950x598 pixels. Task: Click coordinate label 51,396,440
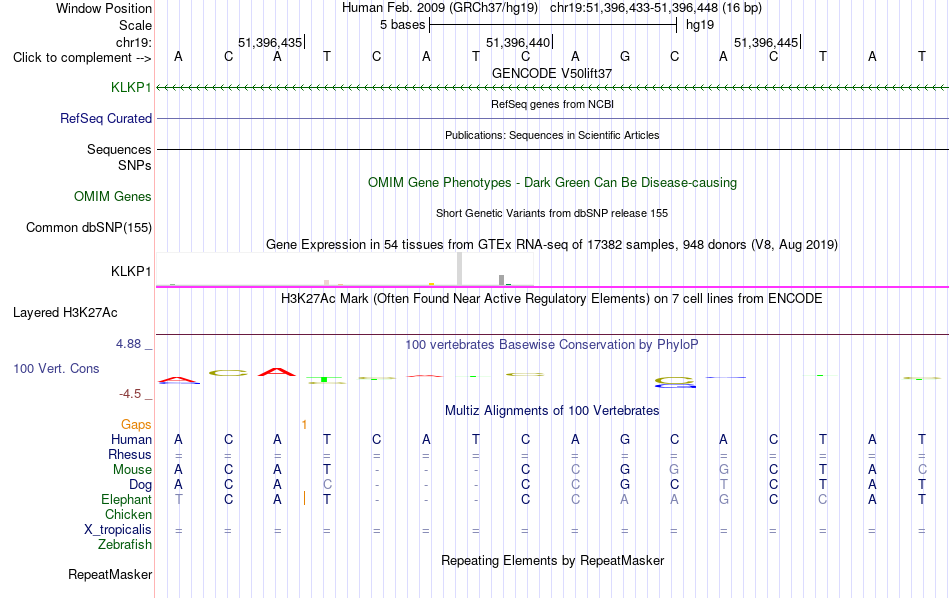coord(518,42)
